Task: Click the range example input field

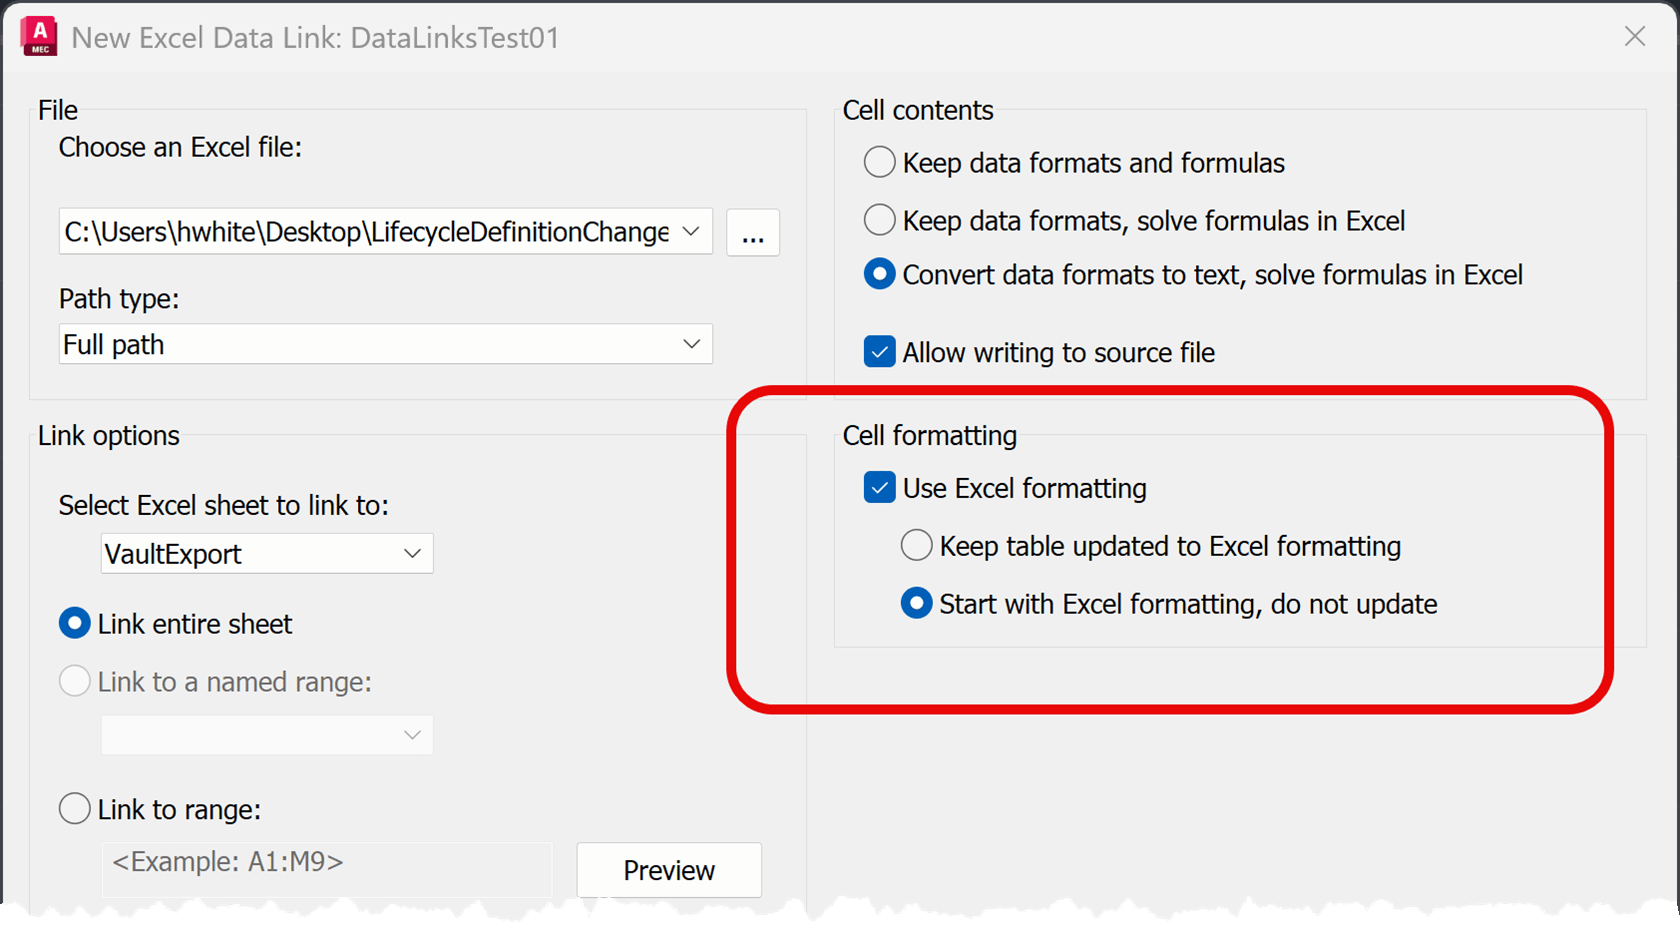Action: pos(326,869)
